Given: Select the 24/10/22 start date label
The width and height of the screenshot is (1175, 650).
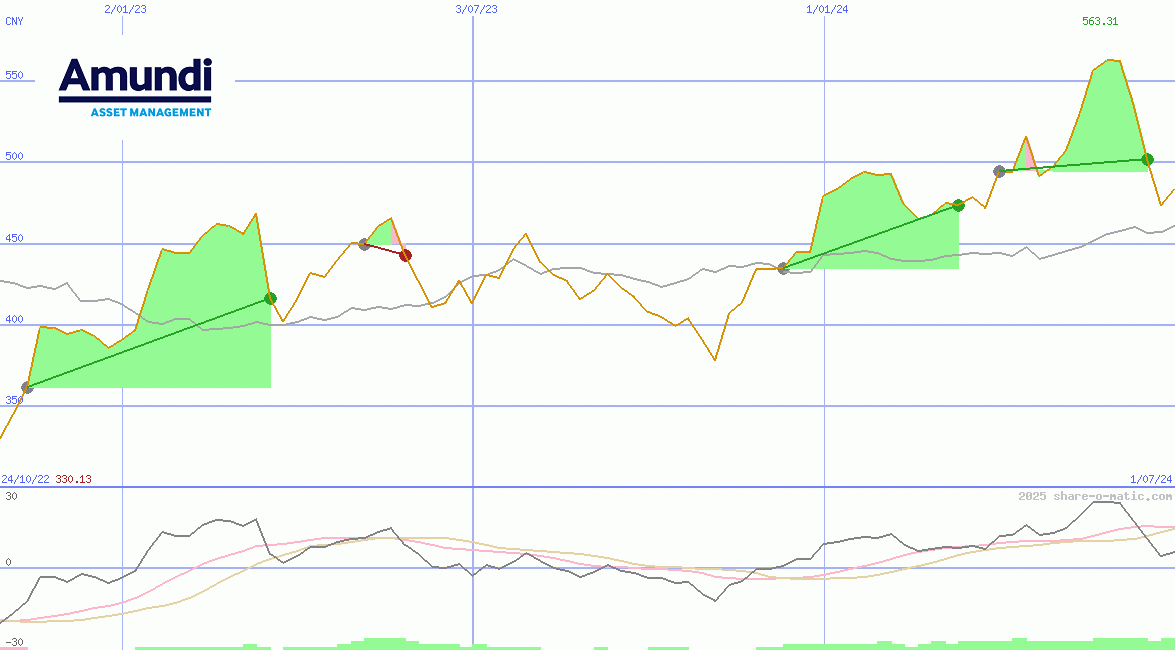Looking at the screenshot, I should pyautogui.click(x=25, y=480).
